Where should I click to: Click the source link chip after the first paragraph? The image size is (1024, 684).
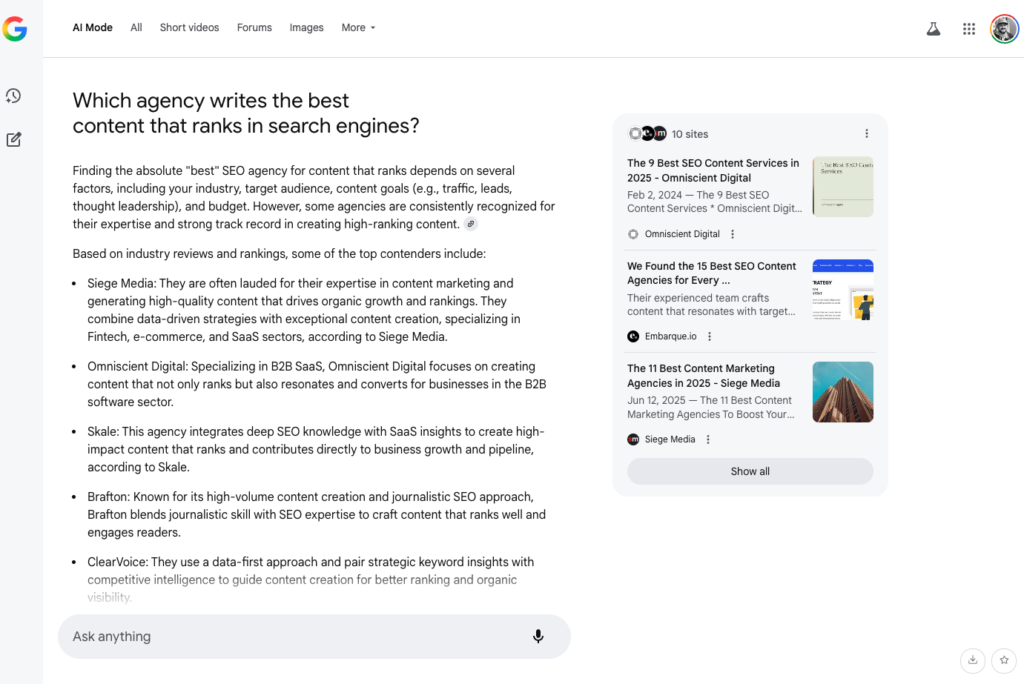coord(470,224)
